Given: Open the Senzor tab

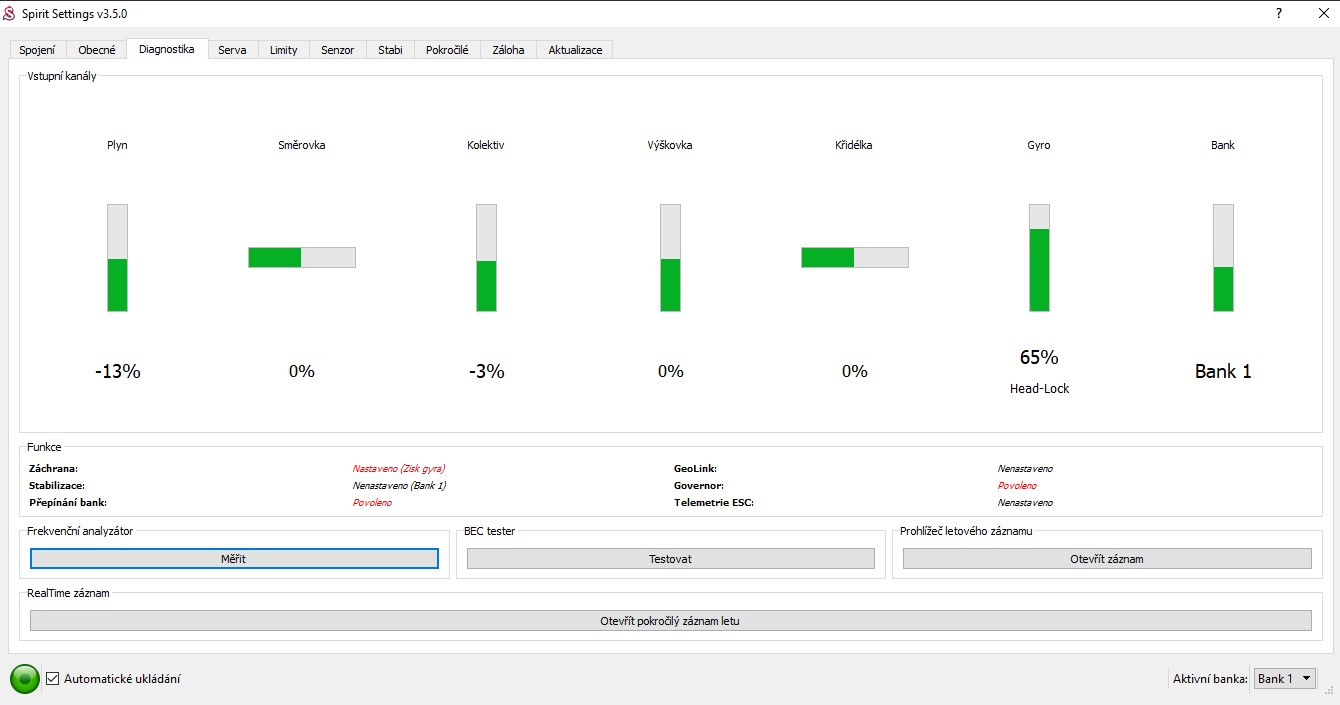Looking at the screenshot, I should pos(337,50).
